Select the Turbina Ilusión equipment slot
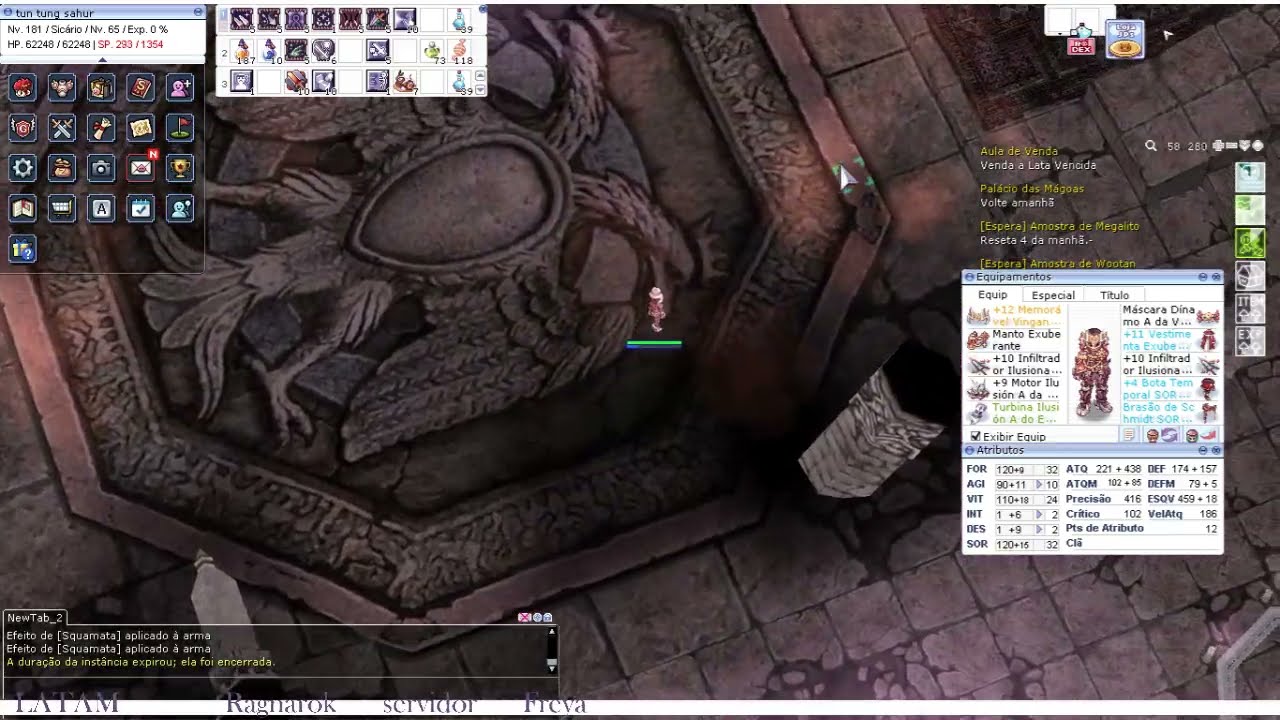The image size is (1280, 720). click(1014, 412)
